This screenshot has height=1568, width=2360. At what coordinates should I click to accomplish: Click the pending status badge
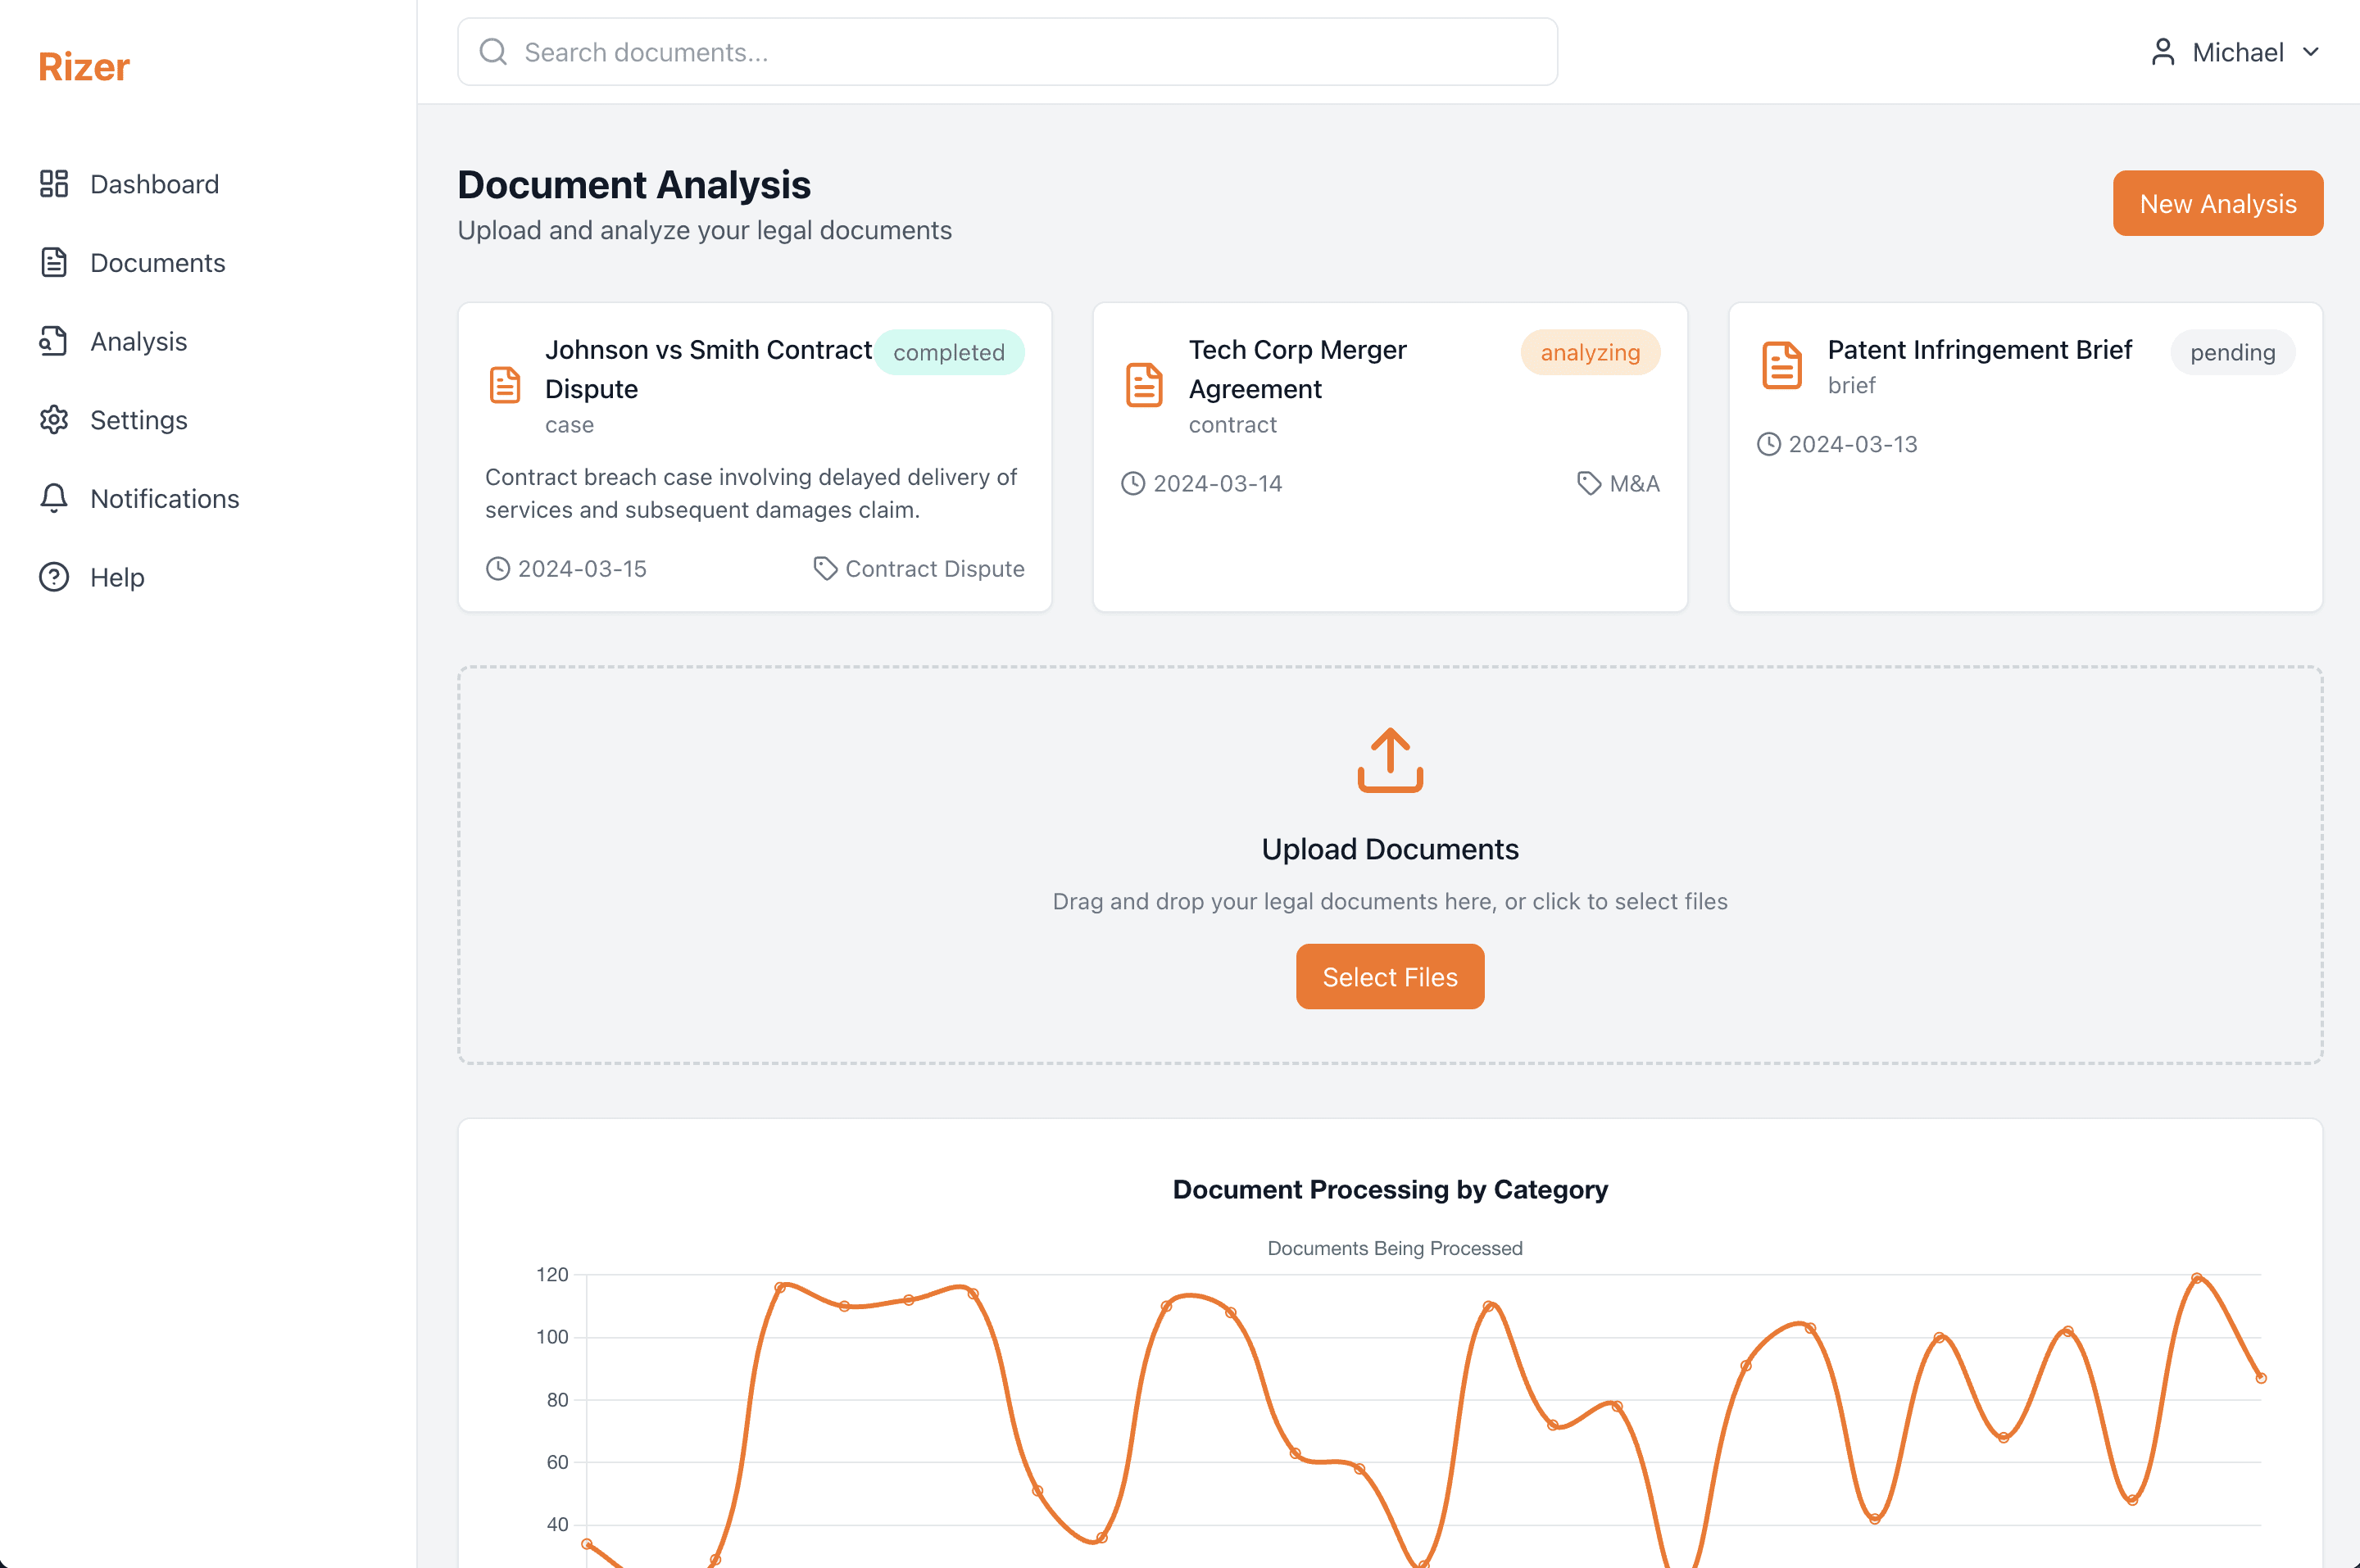coord(2233,352)
